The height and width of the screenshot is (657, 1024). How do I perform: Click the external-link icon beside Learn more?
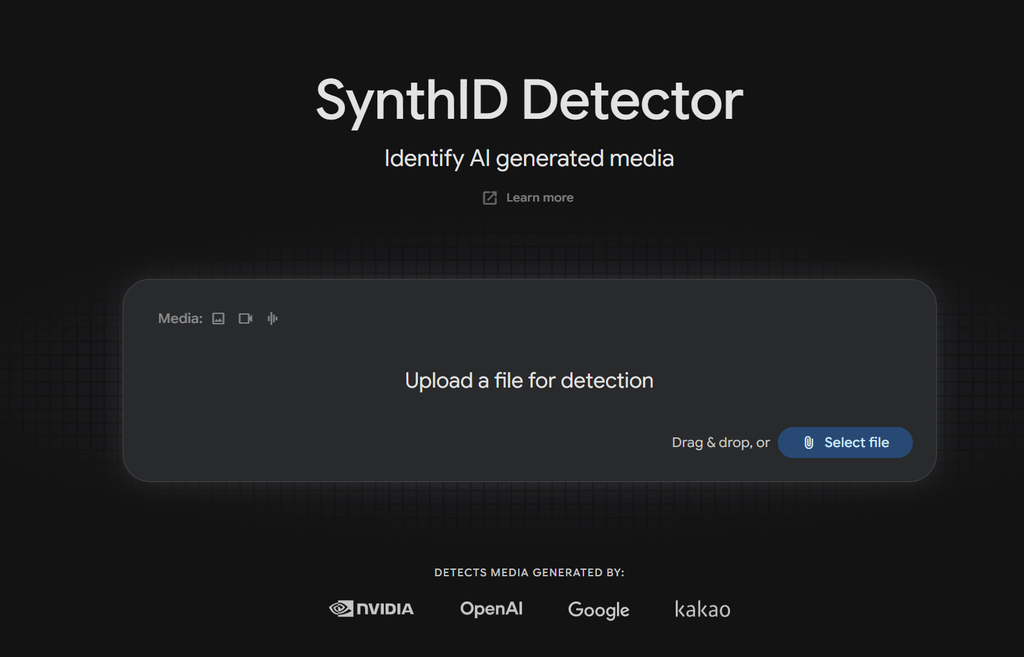pyautogui.click(x=490, y=198)
